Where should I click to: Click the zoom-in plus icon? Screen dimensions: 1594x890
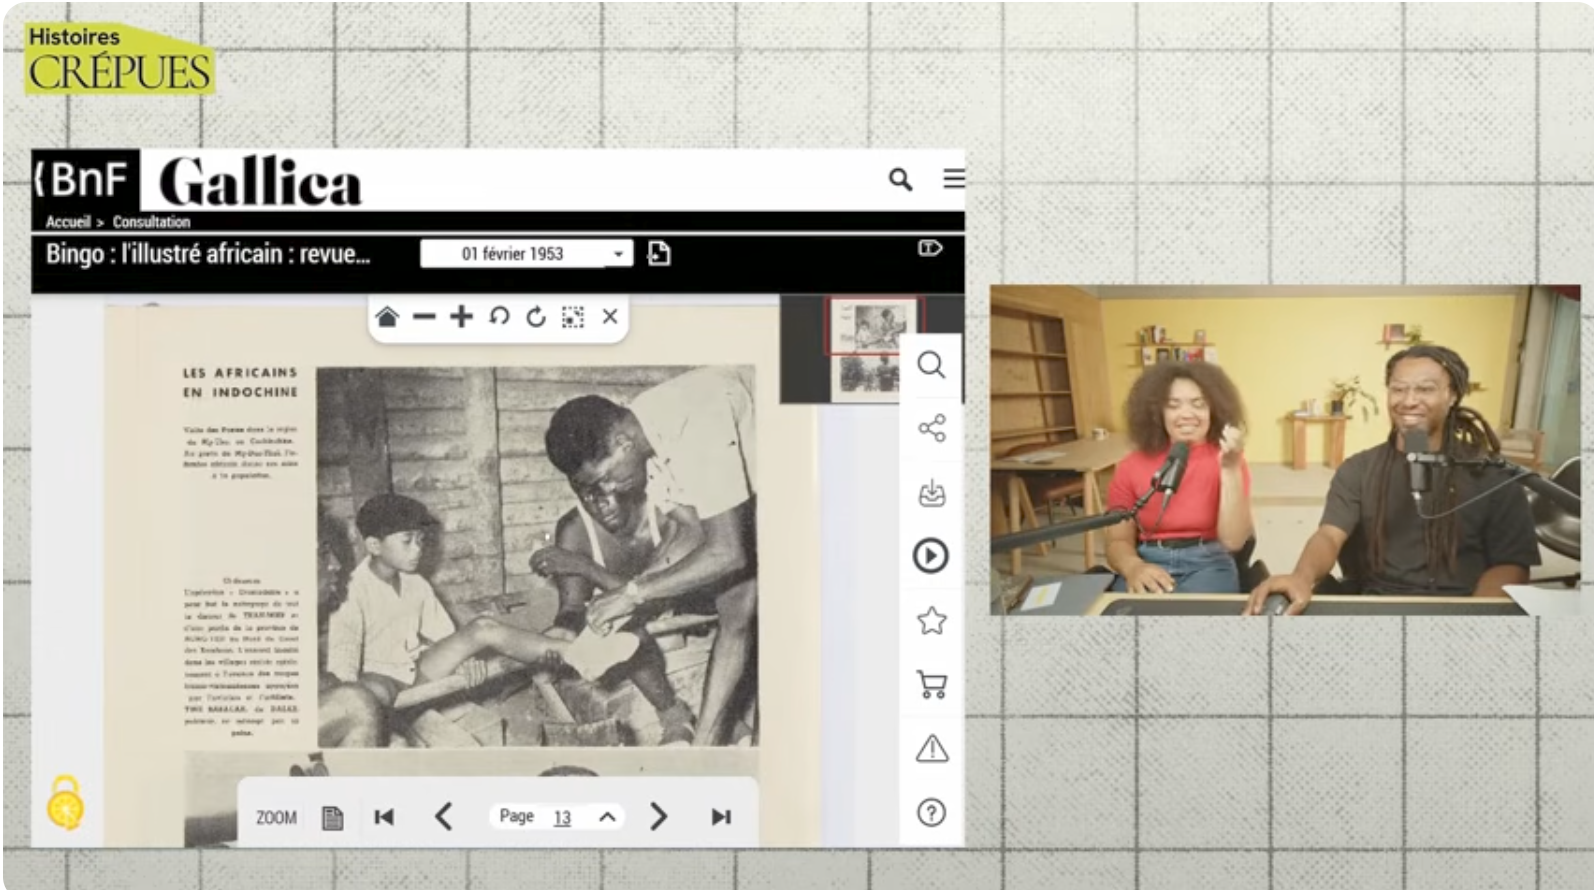click(461, 317)
